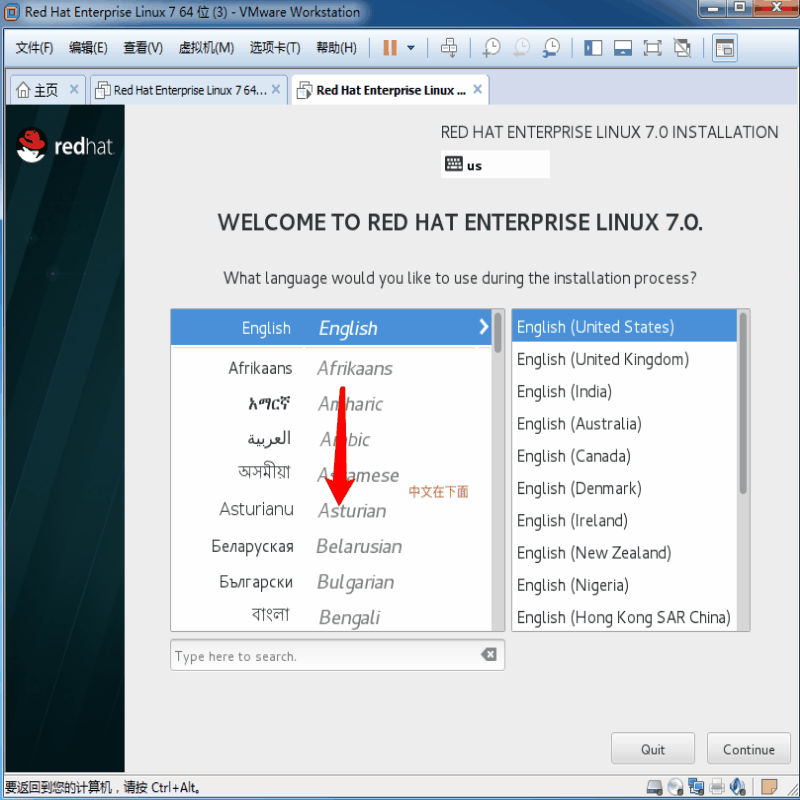Select Assamese in the language list

click(331, 474)
